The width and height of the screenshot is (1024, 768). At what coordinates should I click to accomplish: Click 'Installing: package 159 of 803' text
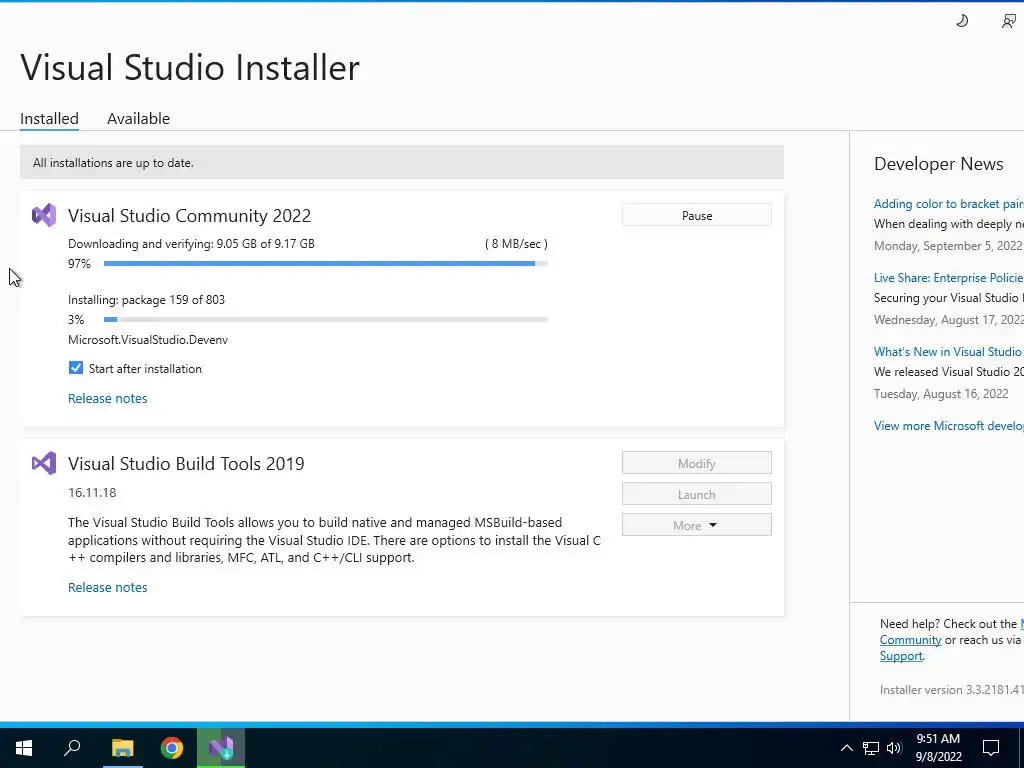[x=146, y=300]
